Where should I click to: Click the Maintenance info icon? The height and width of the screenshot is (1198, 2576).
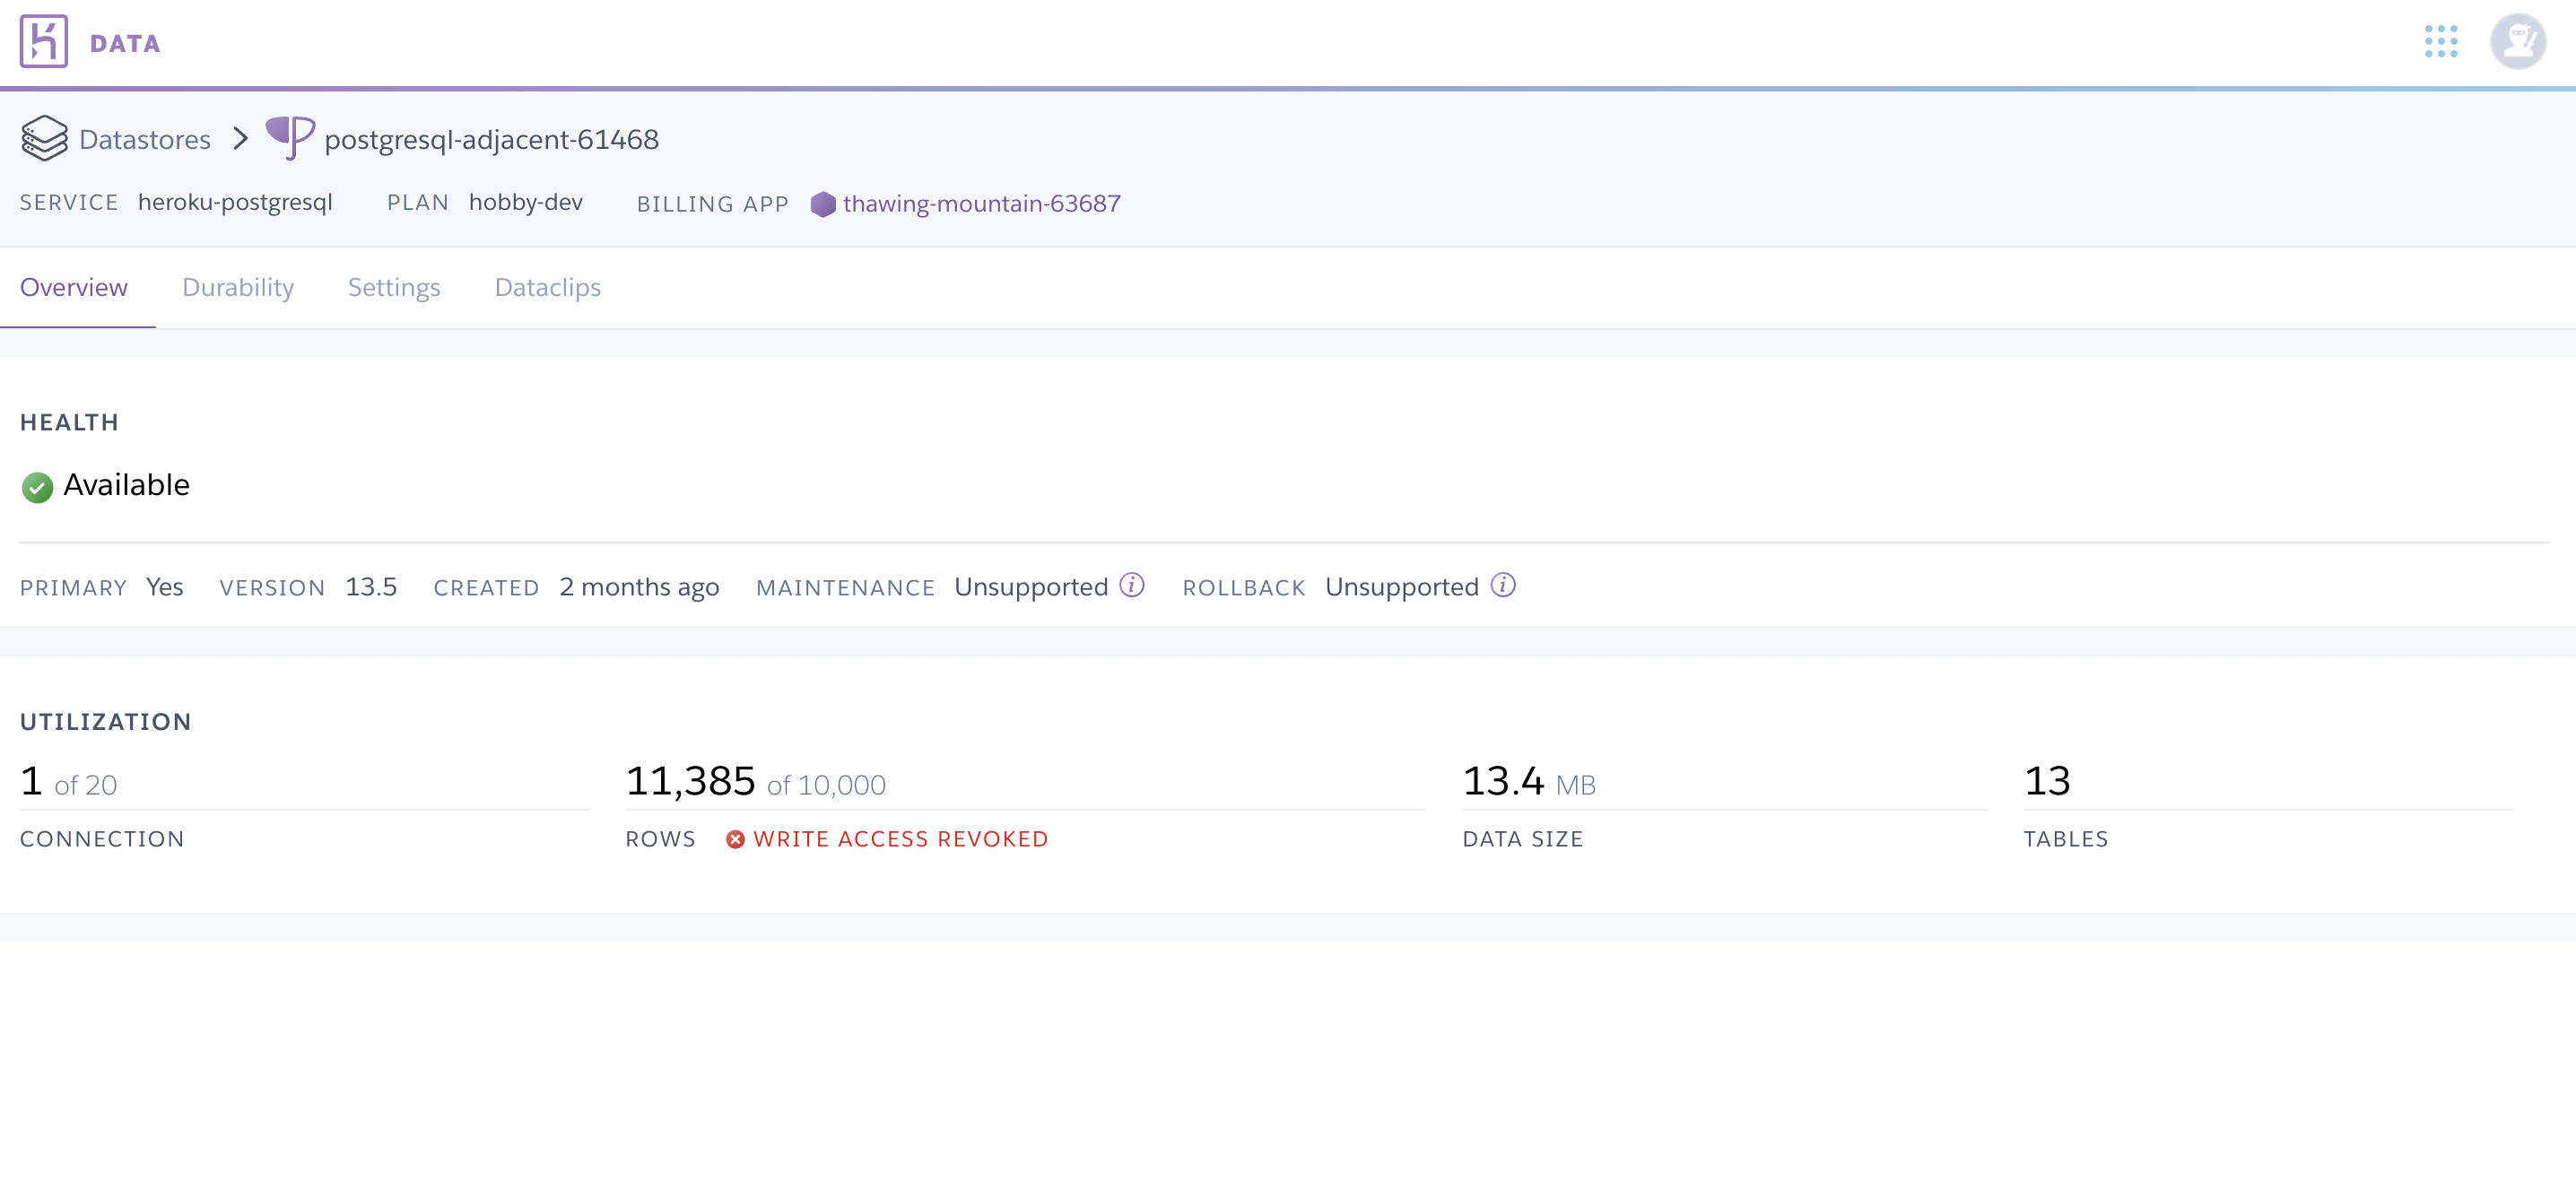coord(1131,585)
